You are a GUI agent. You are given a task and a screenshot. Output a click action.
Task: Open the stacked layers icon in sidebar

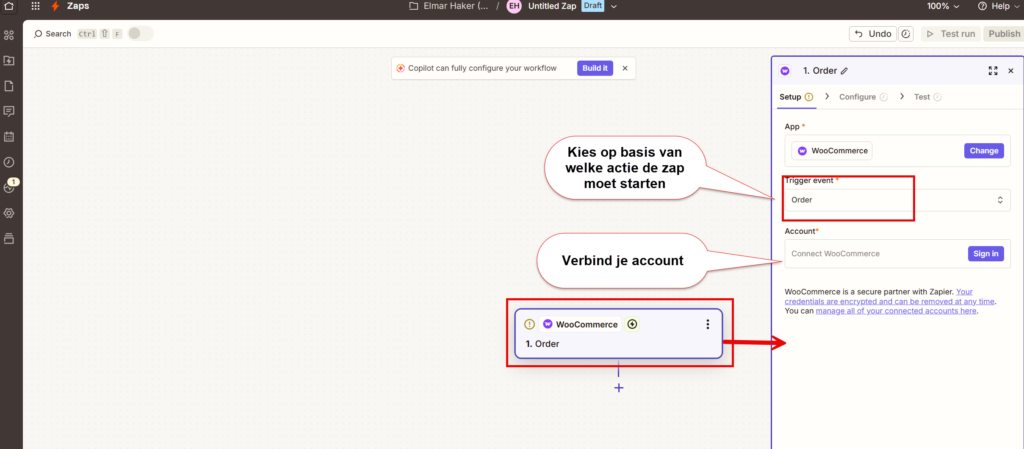[8, 239]
